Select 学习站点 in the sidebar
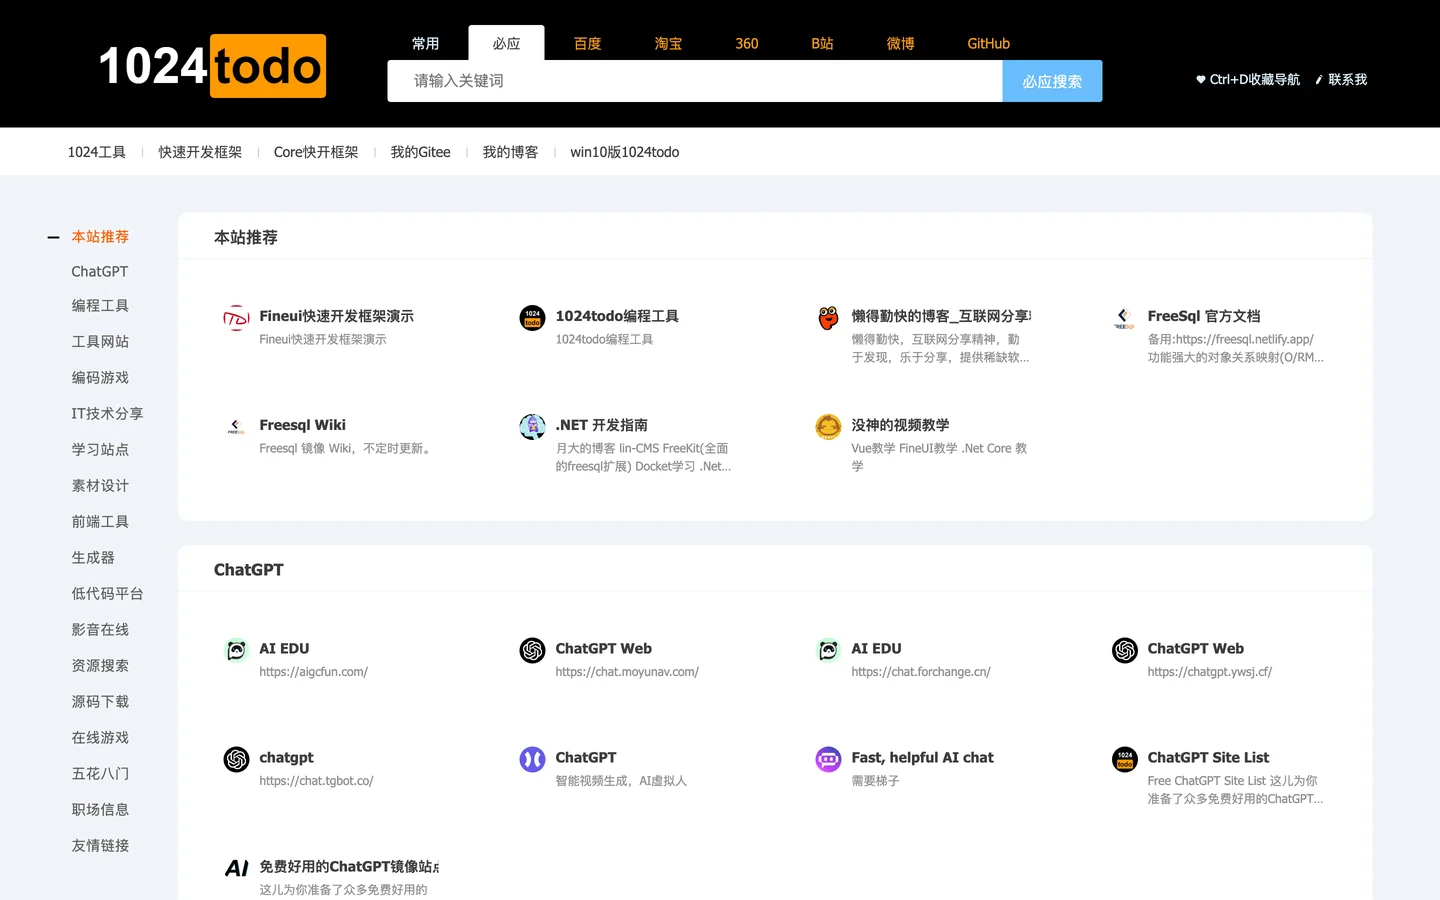Image resolution: width=1440 pixels, height=900 pixels. click(x=100, y=450)
